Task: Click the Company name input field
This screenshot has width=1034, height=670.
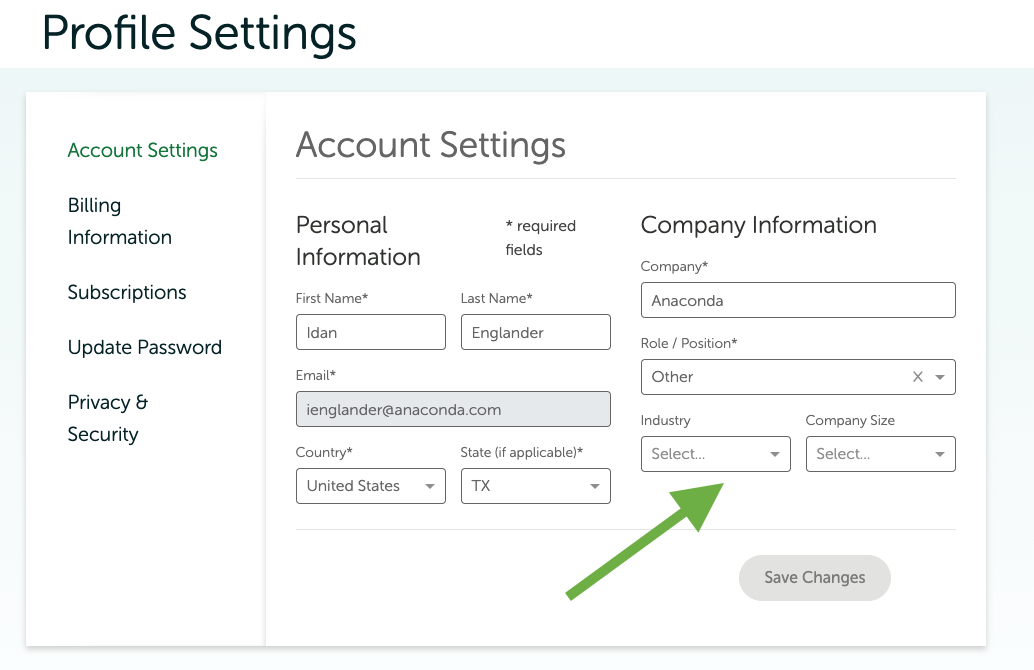Action: pos(797,300)
